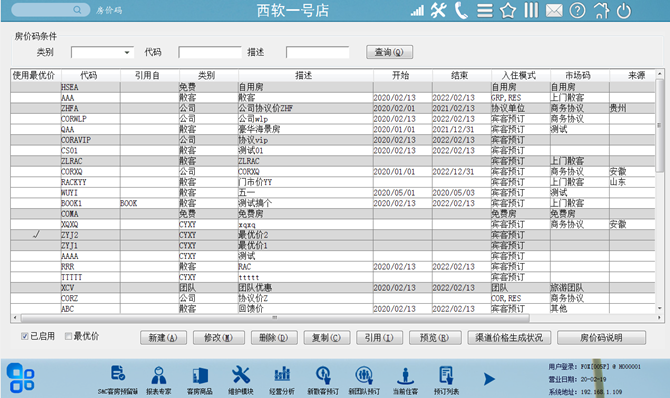The image size is (670, 398).
Task: Click the vertical scrollbar thumb
Action: click(659, 126)
